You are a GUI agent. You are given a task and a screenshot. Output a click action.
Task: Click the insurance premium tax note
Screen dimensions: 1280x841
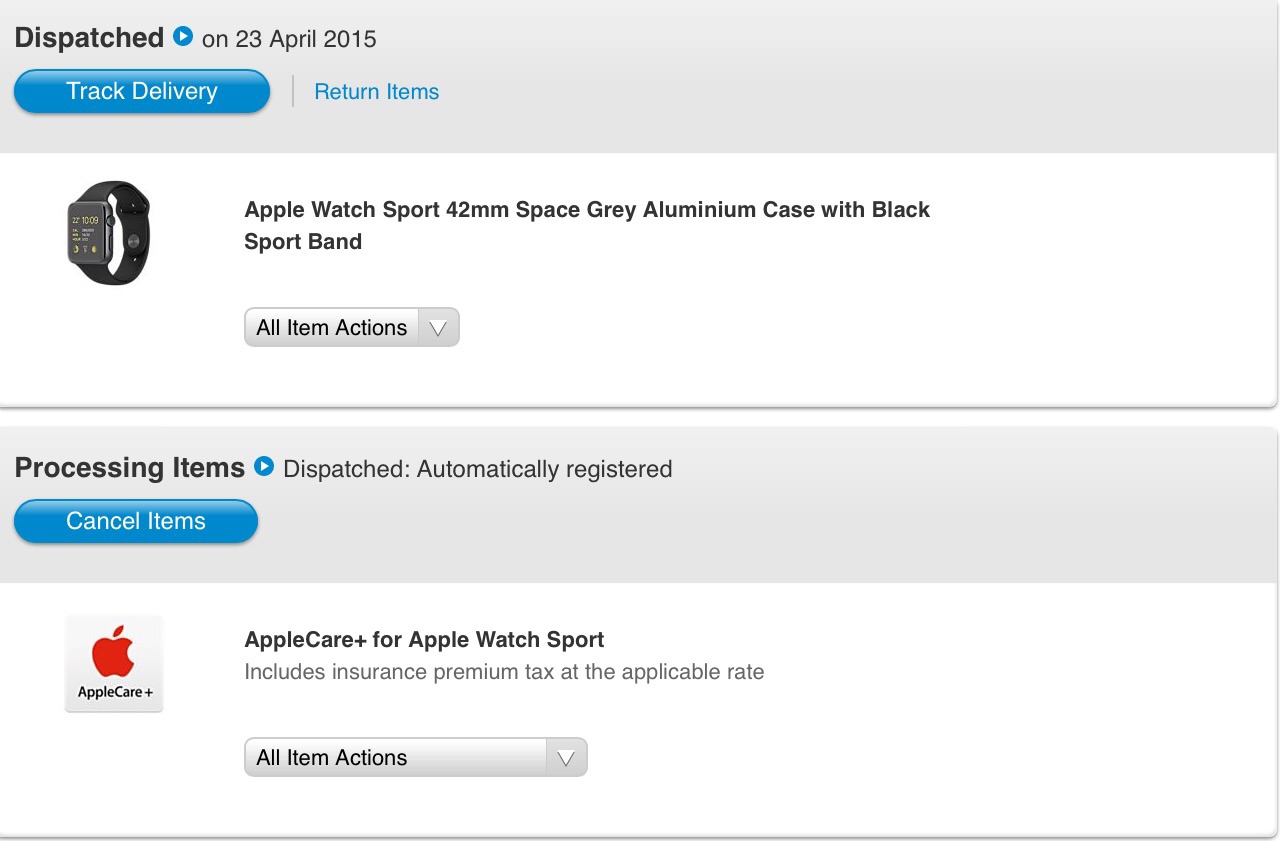(504, 672)
